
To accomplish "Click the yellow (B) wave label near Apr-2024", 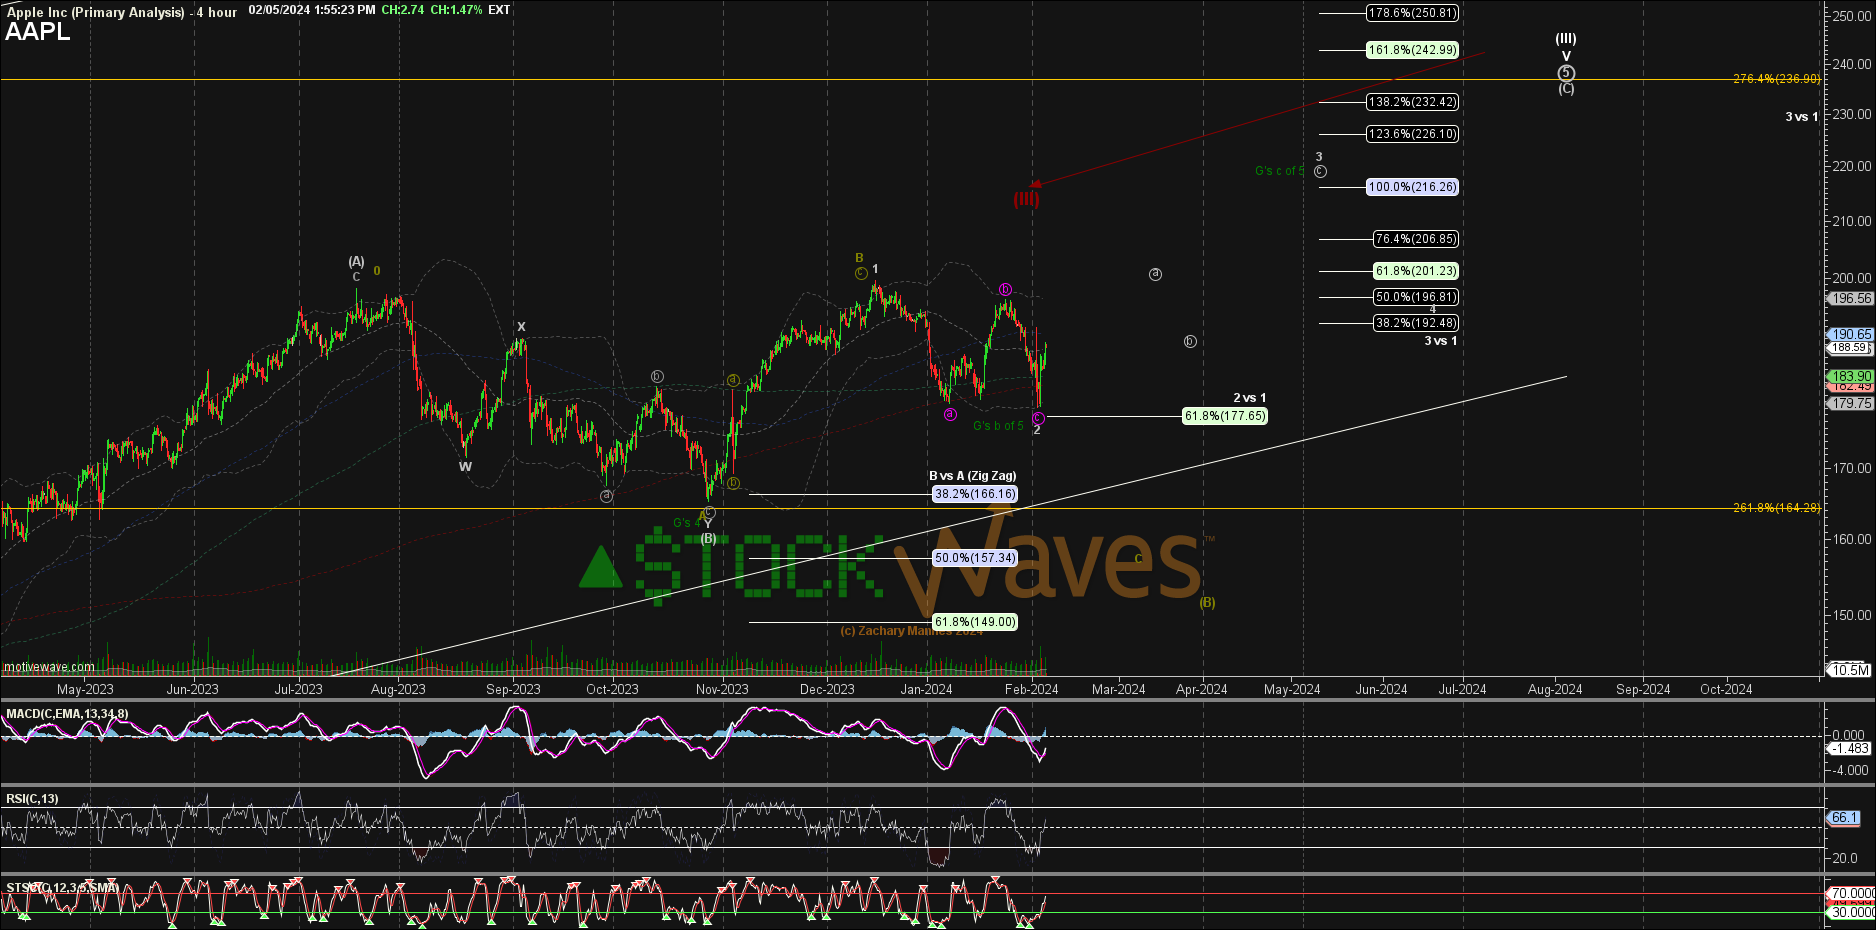I will point(1208,603).
